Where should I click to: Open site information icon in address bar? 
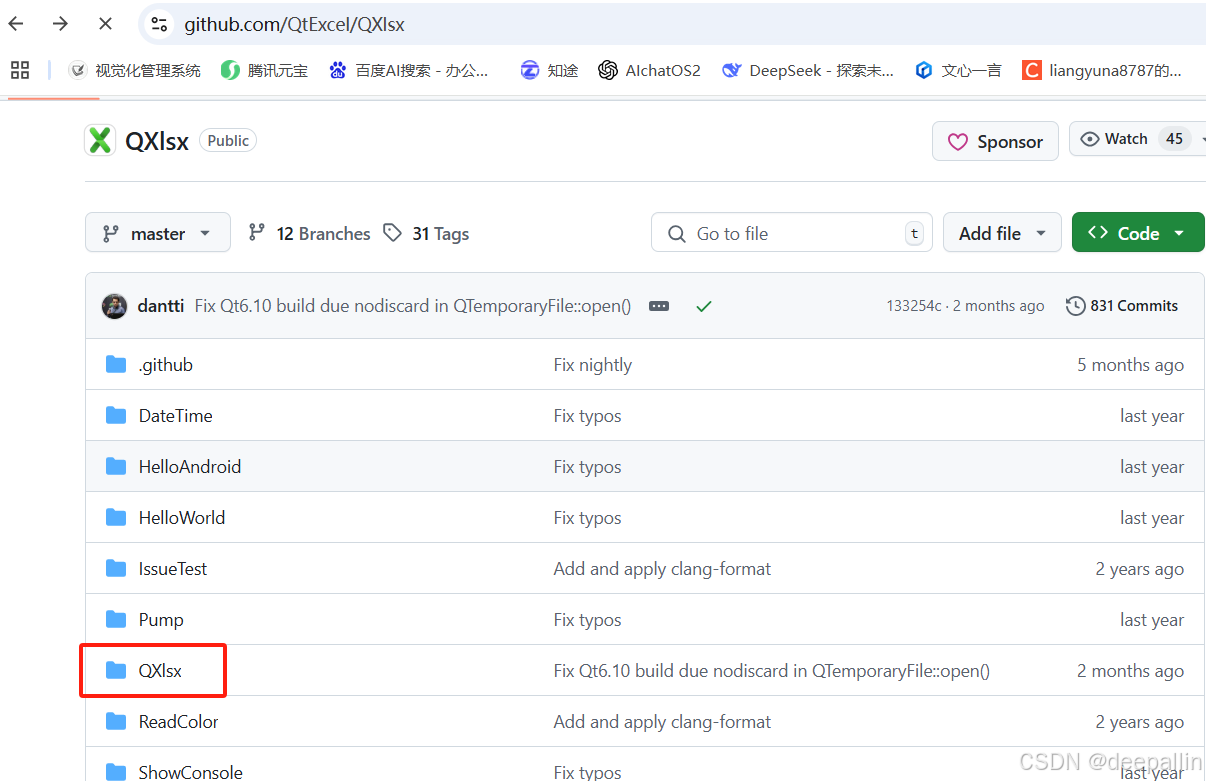159,24
